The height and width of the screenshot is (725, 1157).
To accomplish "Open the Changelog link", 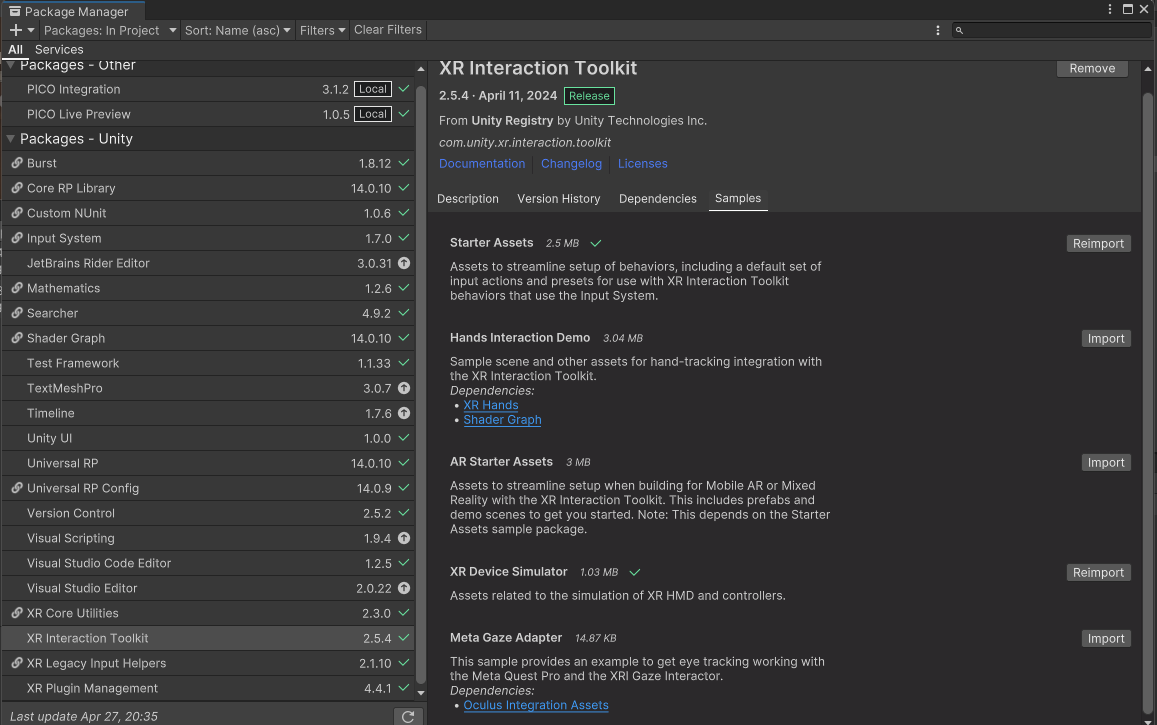I will pos(571,164).
